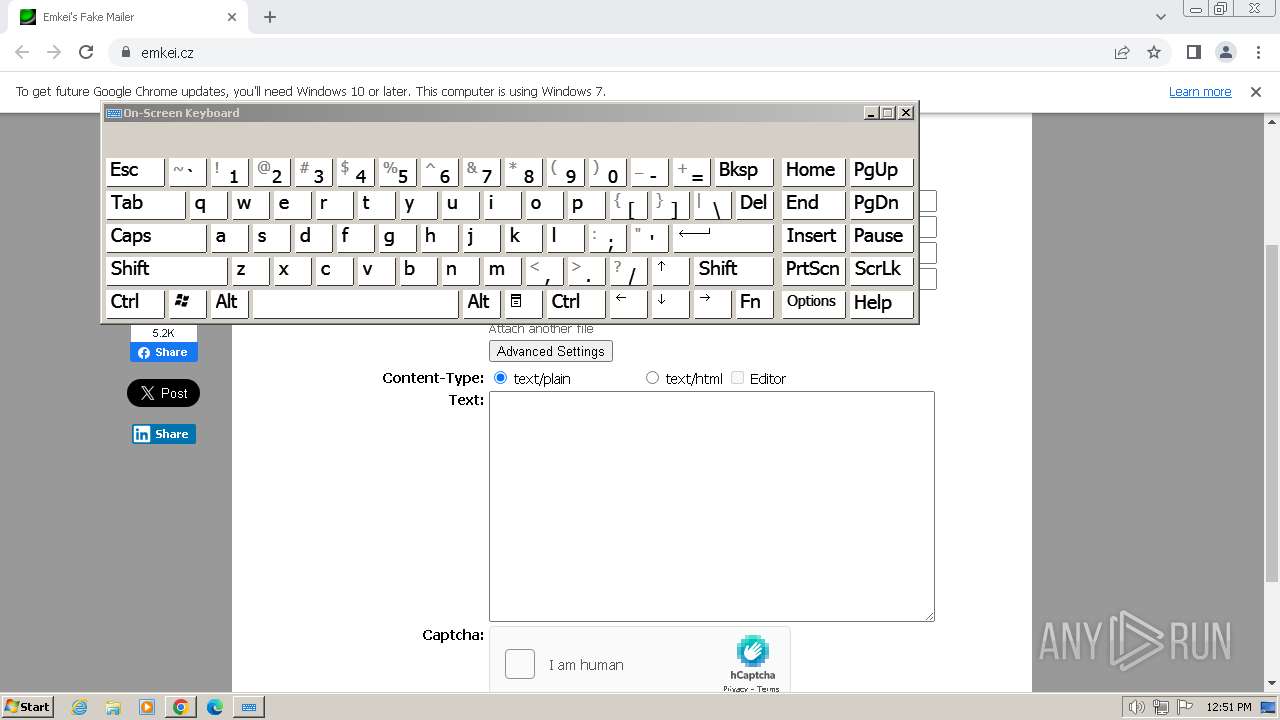The width and height of the screenshot is (1280, 720).
Task: Open the tab search dropdown arrow
Action: pos(1160,17)
